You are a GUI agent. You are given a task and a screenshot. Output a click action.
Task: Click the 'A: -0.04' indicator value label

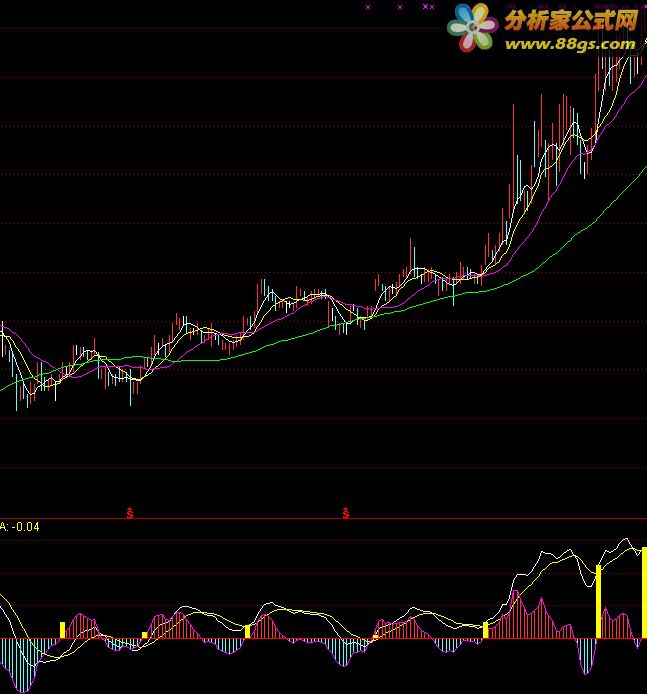(x=19, y=527)
